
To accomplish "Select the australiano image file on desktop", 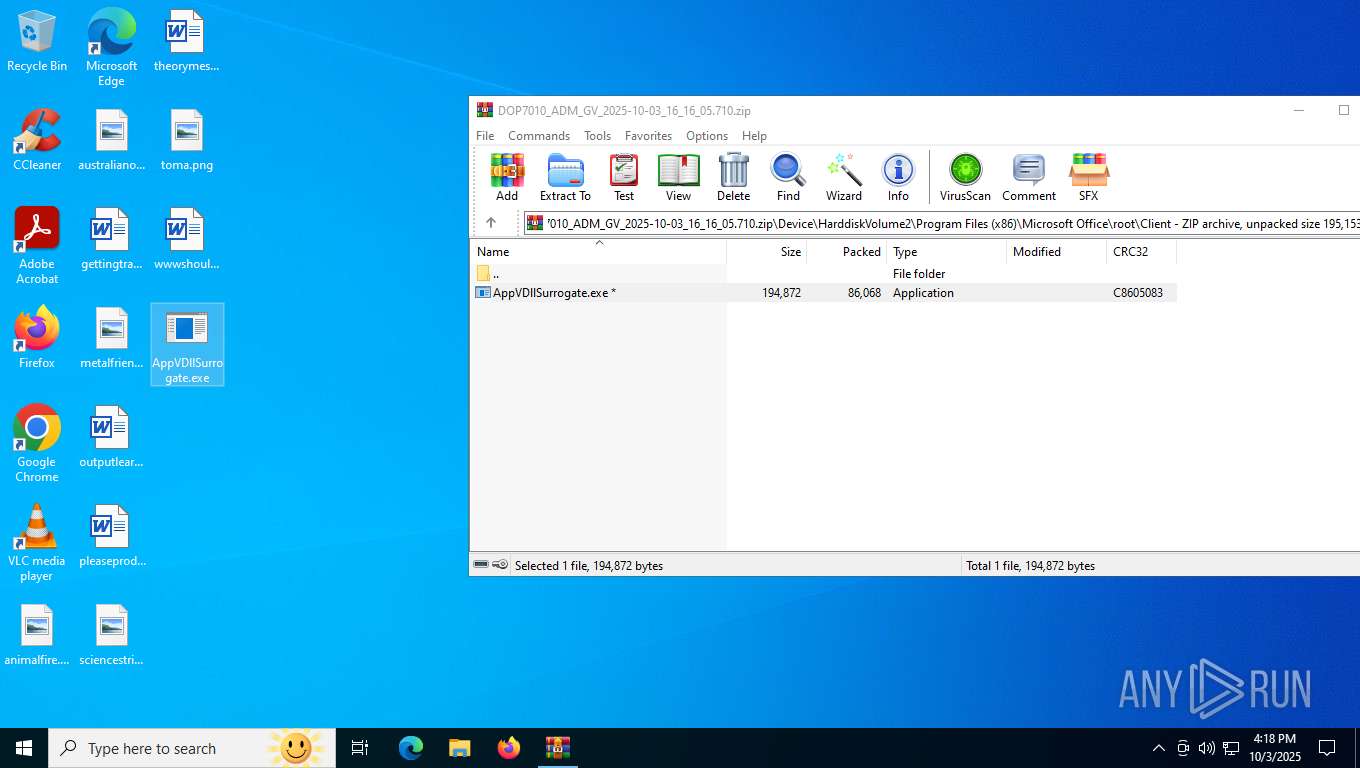I will click(111, 140).
